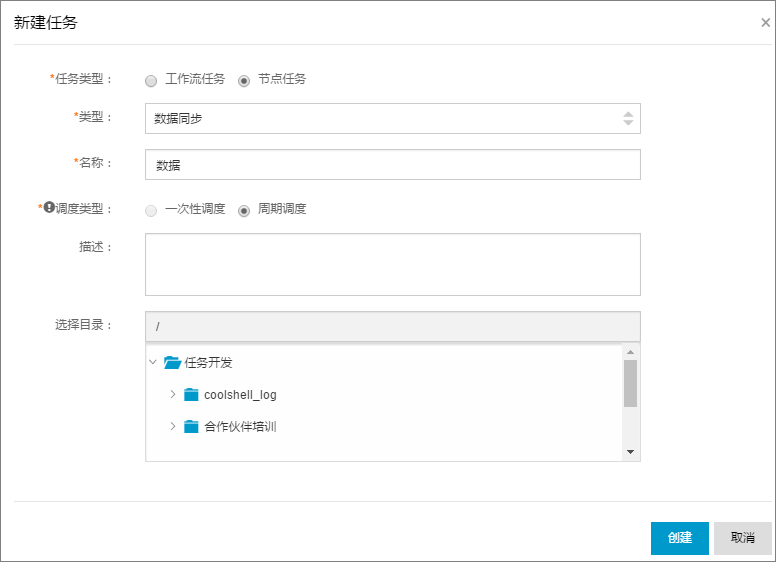Collapse the 任务开发 tree node

[153, 362]
